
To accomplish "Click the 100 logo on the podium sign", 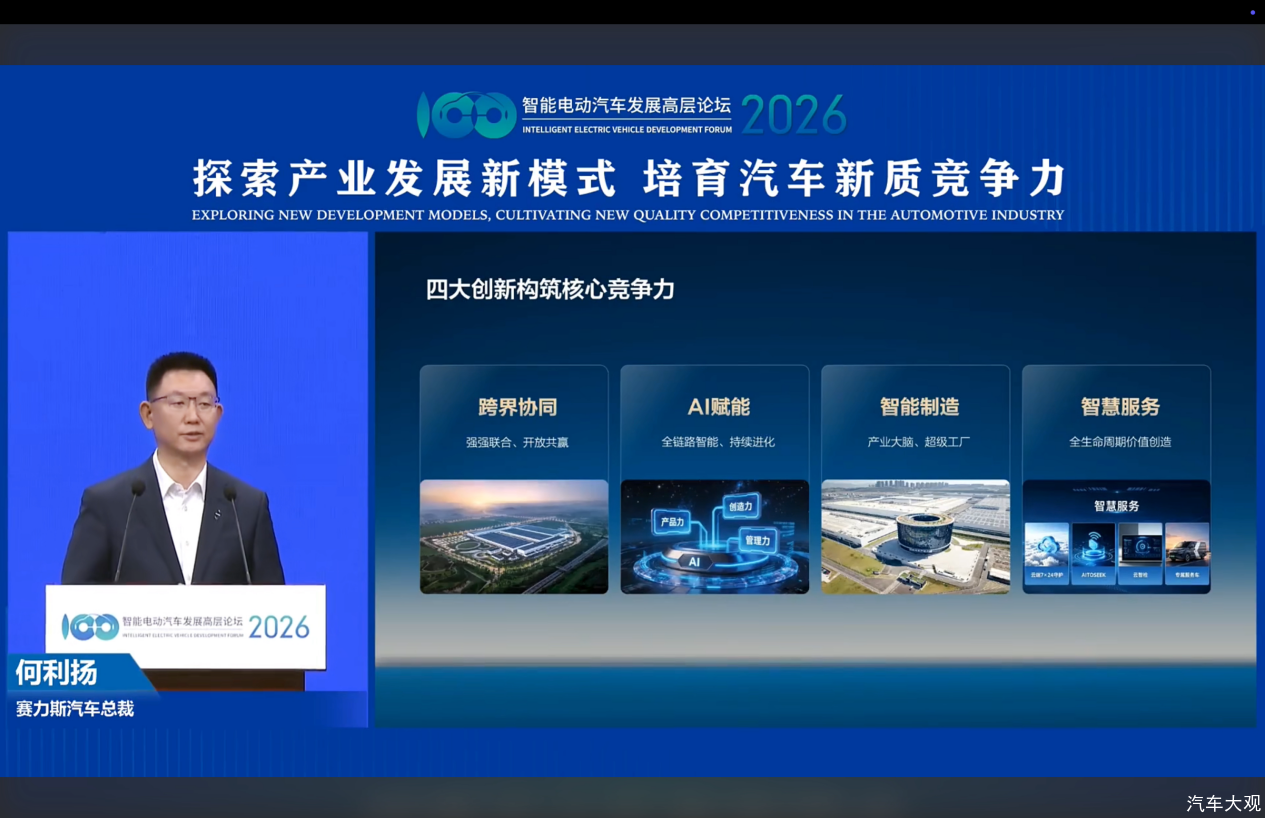I will [x=90, y=627].
